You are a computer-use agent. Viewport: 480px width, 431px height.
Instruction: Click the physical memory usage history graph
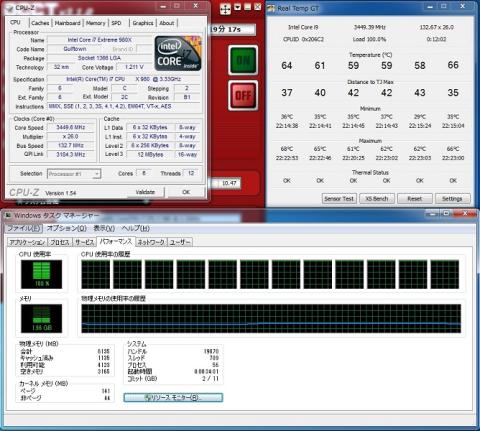click(x=271, y=318)
